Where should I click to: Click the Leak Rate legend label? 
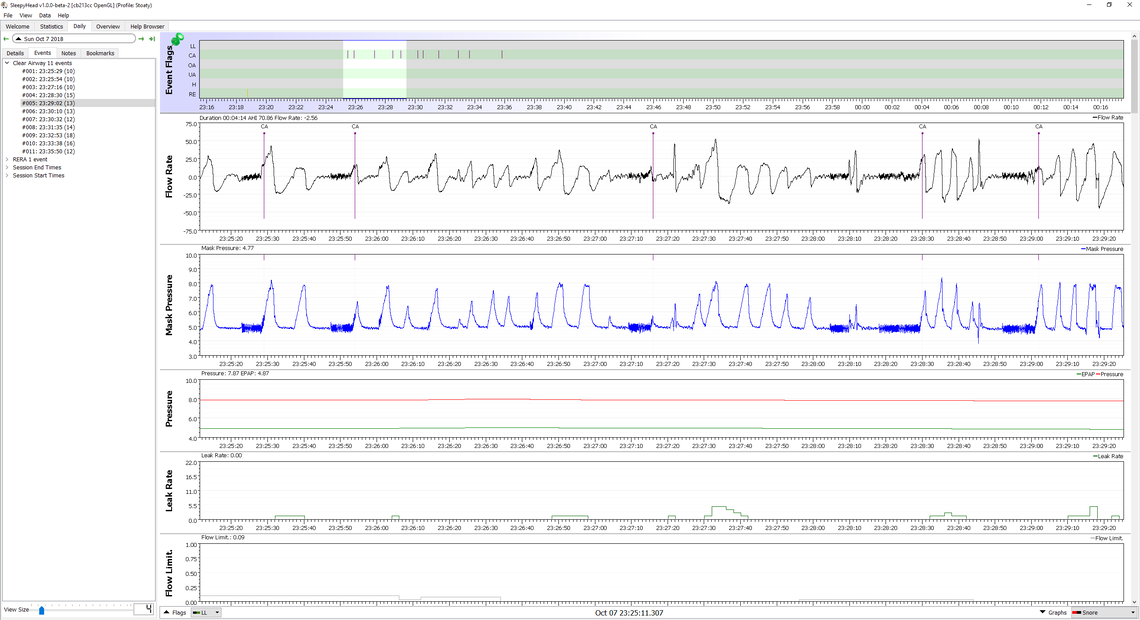(1108, 456)
